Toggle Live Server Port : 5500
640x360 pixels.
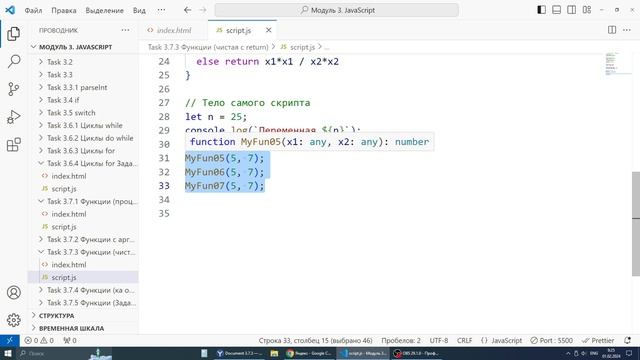[551, 340]
